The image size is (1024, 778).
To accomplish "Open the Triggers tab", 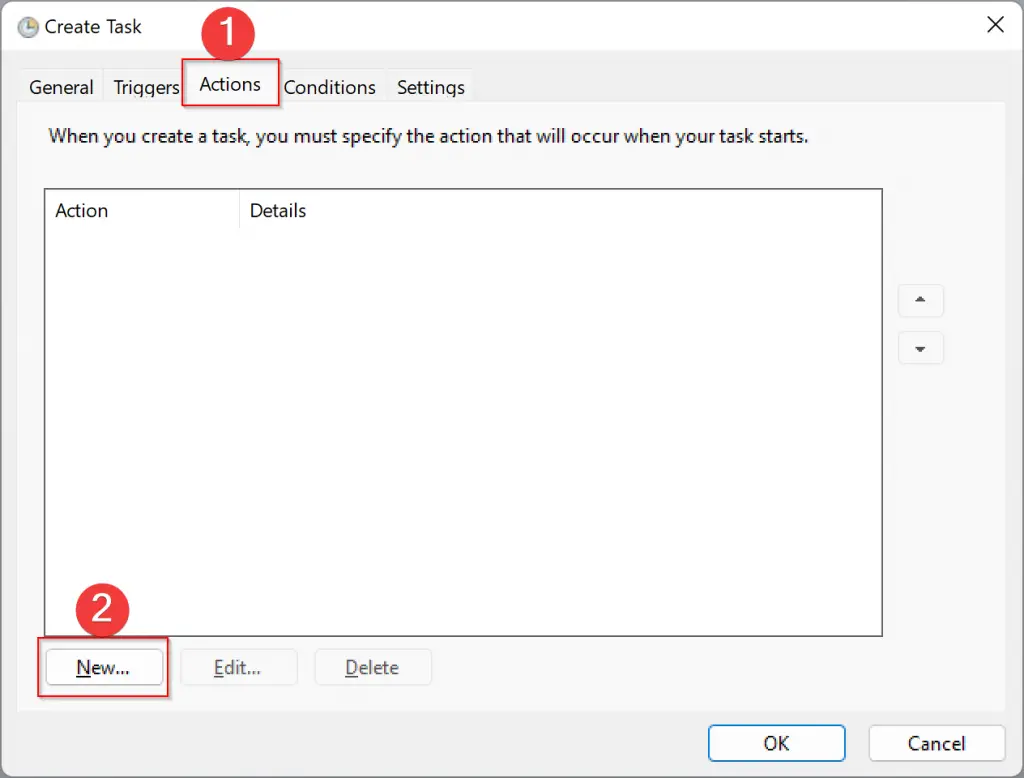I will pyautogui.click(x=144, y=87).
